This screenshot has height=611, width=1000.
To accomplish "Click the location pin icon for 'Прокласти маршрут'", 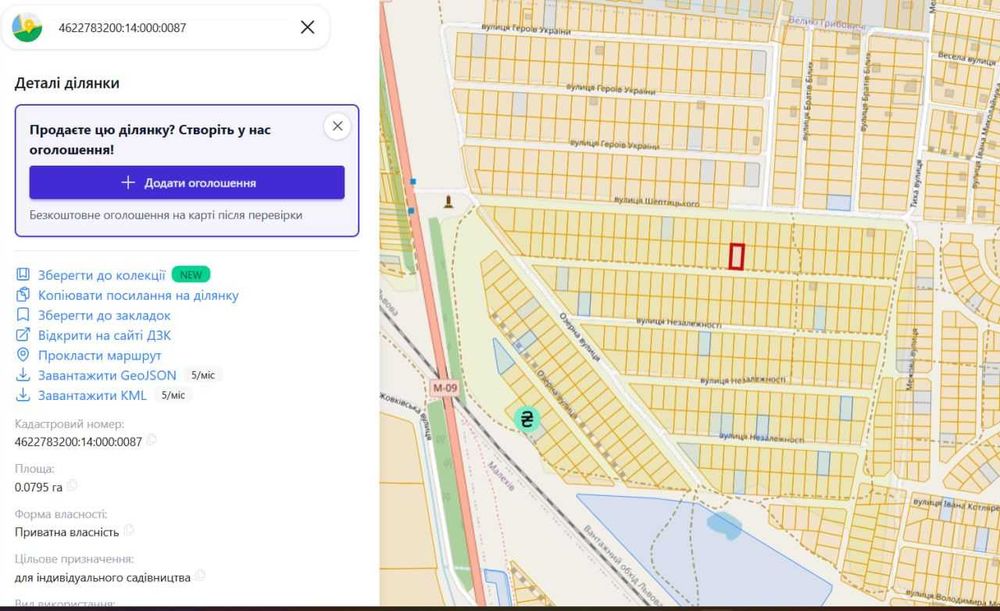I will tap(23, 355).
